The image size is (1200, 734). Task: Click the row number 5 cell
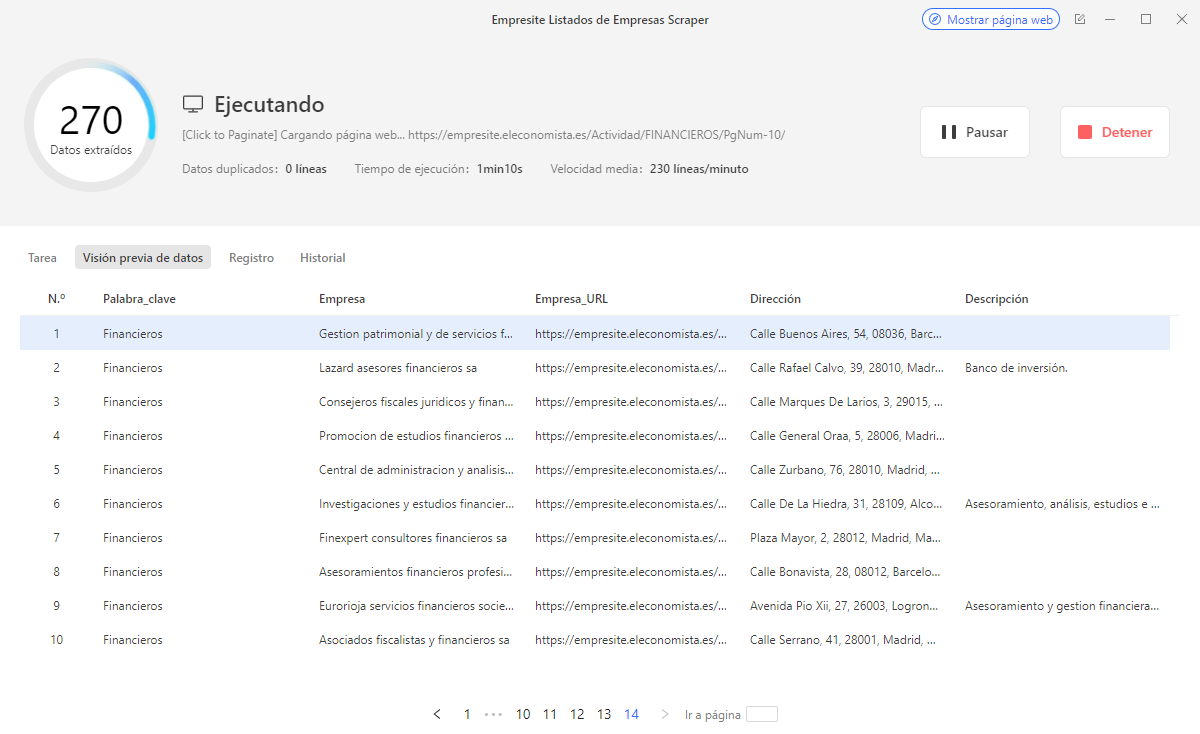tap(56, 470)
